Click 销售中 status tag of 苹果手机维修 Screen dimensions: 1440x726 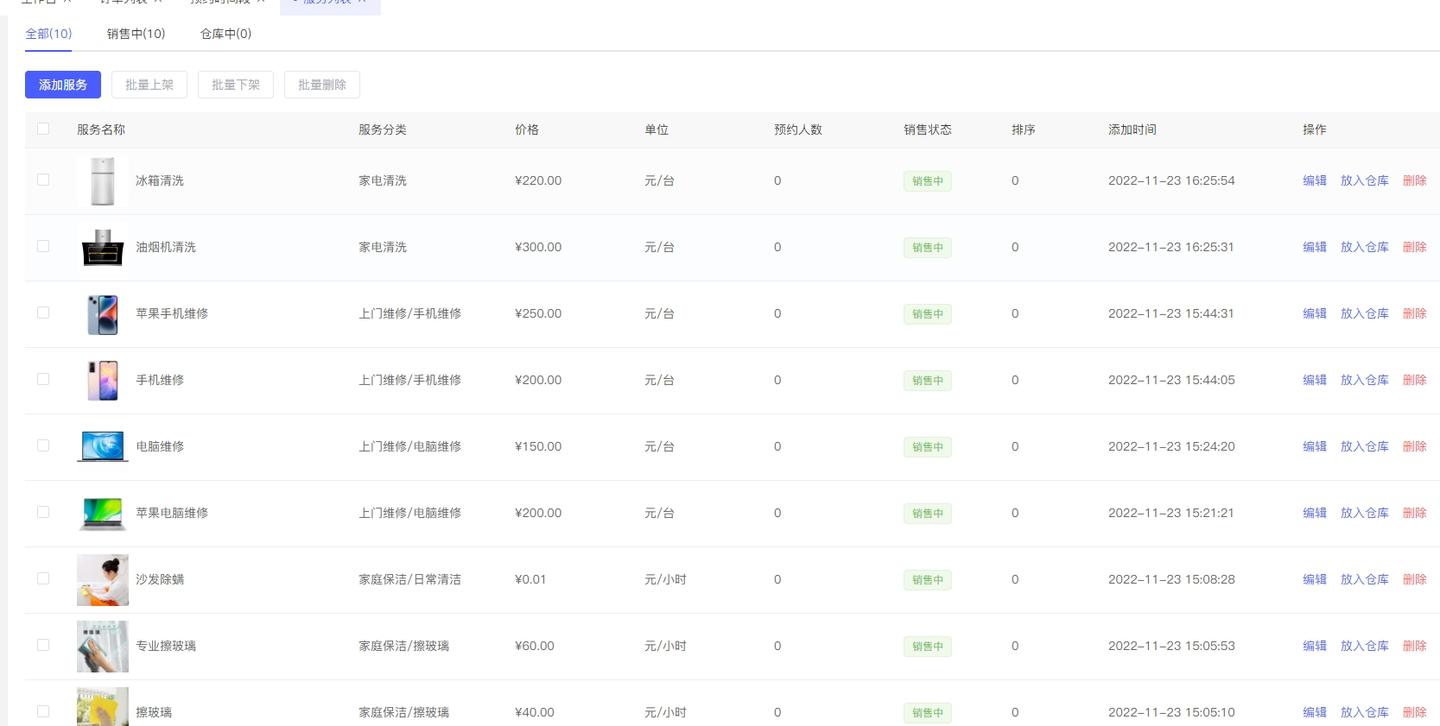pyautogui.click(x=928, y=314)
